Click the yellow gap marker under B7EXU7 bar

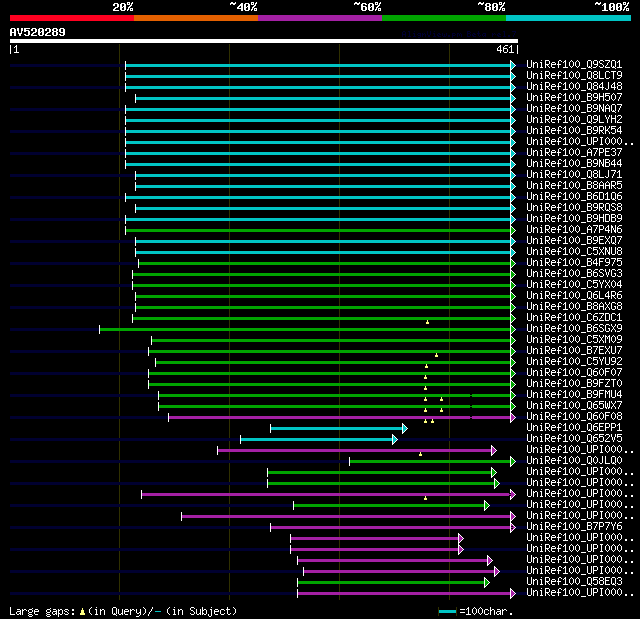point(436,355)
